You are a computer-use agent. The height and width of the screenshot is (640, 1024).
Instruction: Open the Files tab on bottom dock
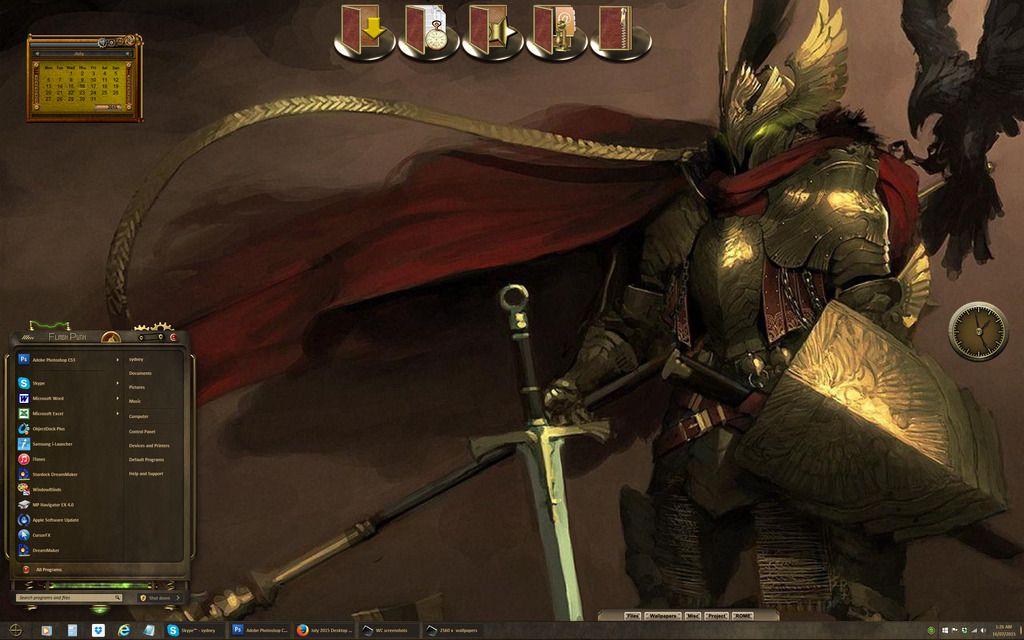[632, 616]
